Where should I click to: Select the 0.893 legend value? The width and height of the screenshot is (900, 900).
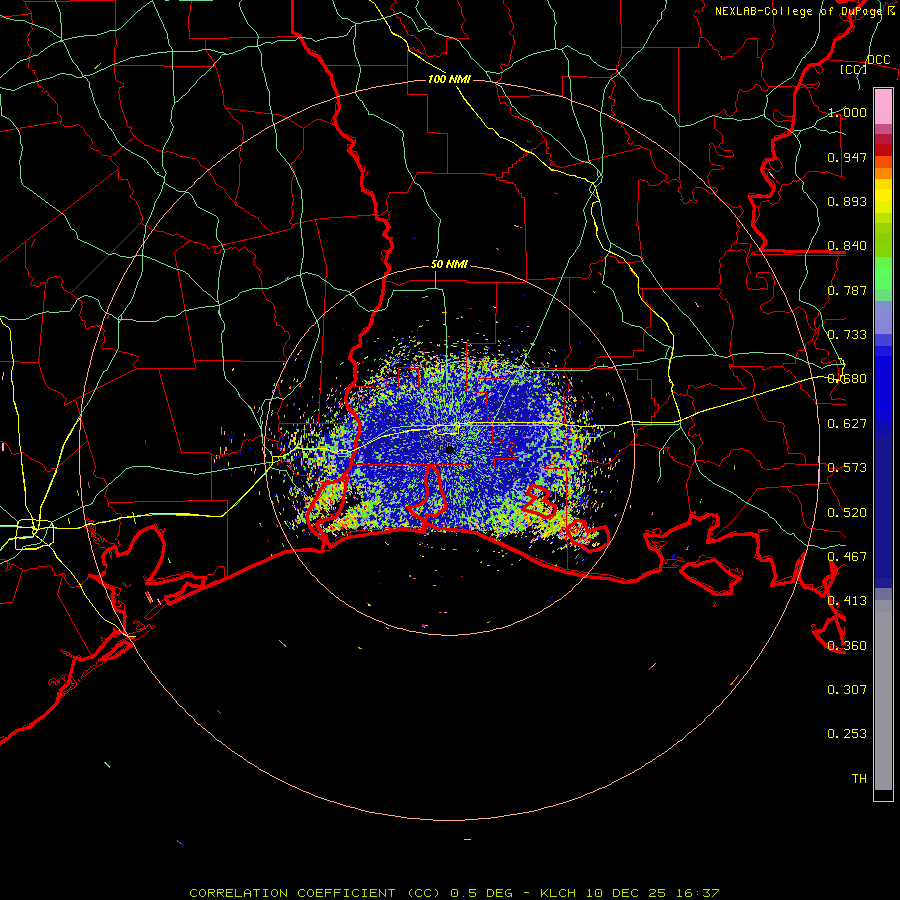pyautogui.click(x=847, y=201)
